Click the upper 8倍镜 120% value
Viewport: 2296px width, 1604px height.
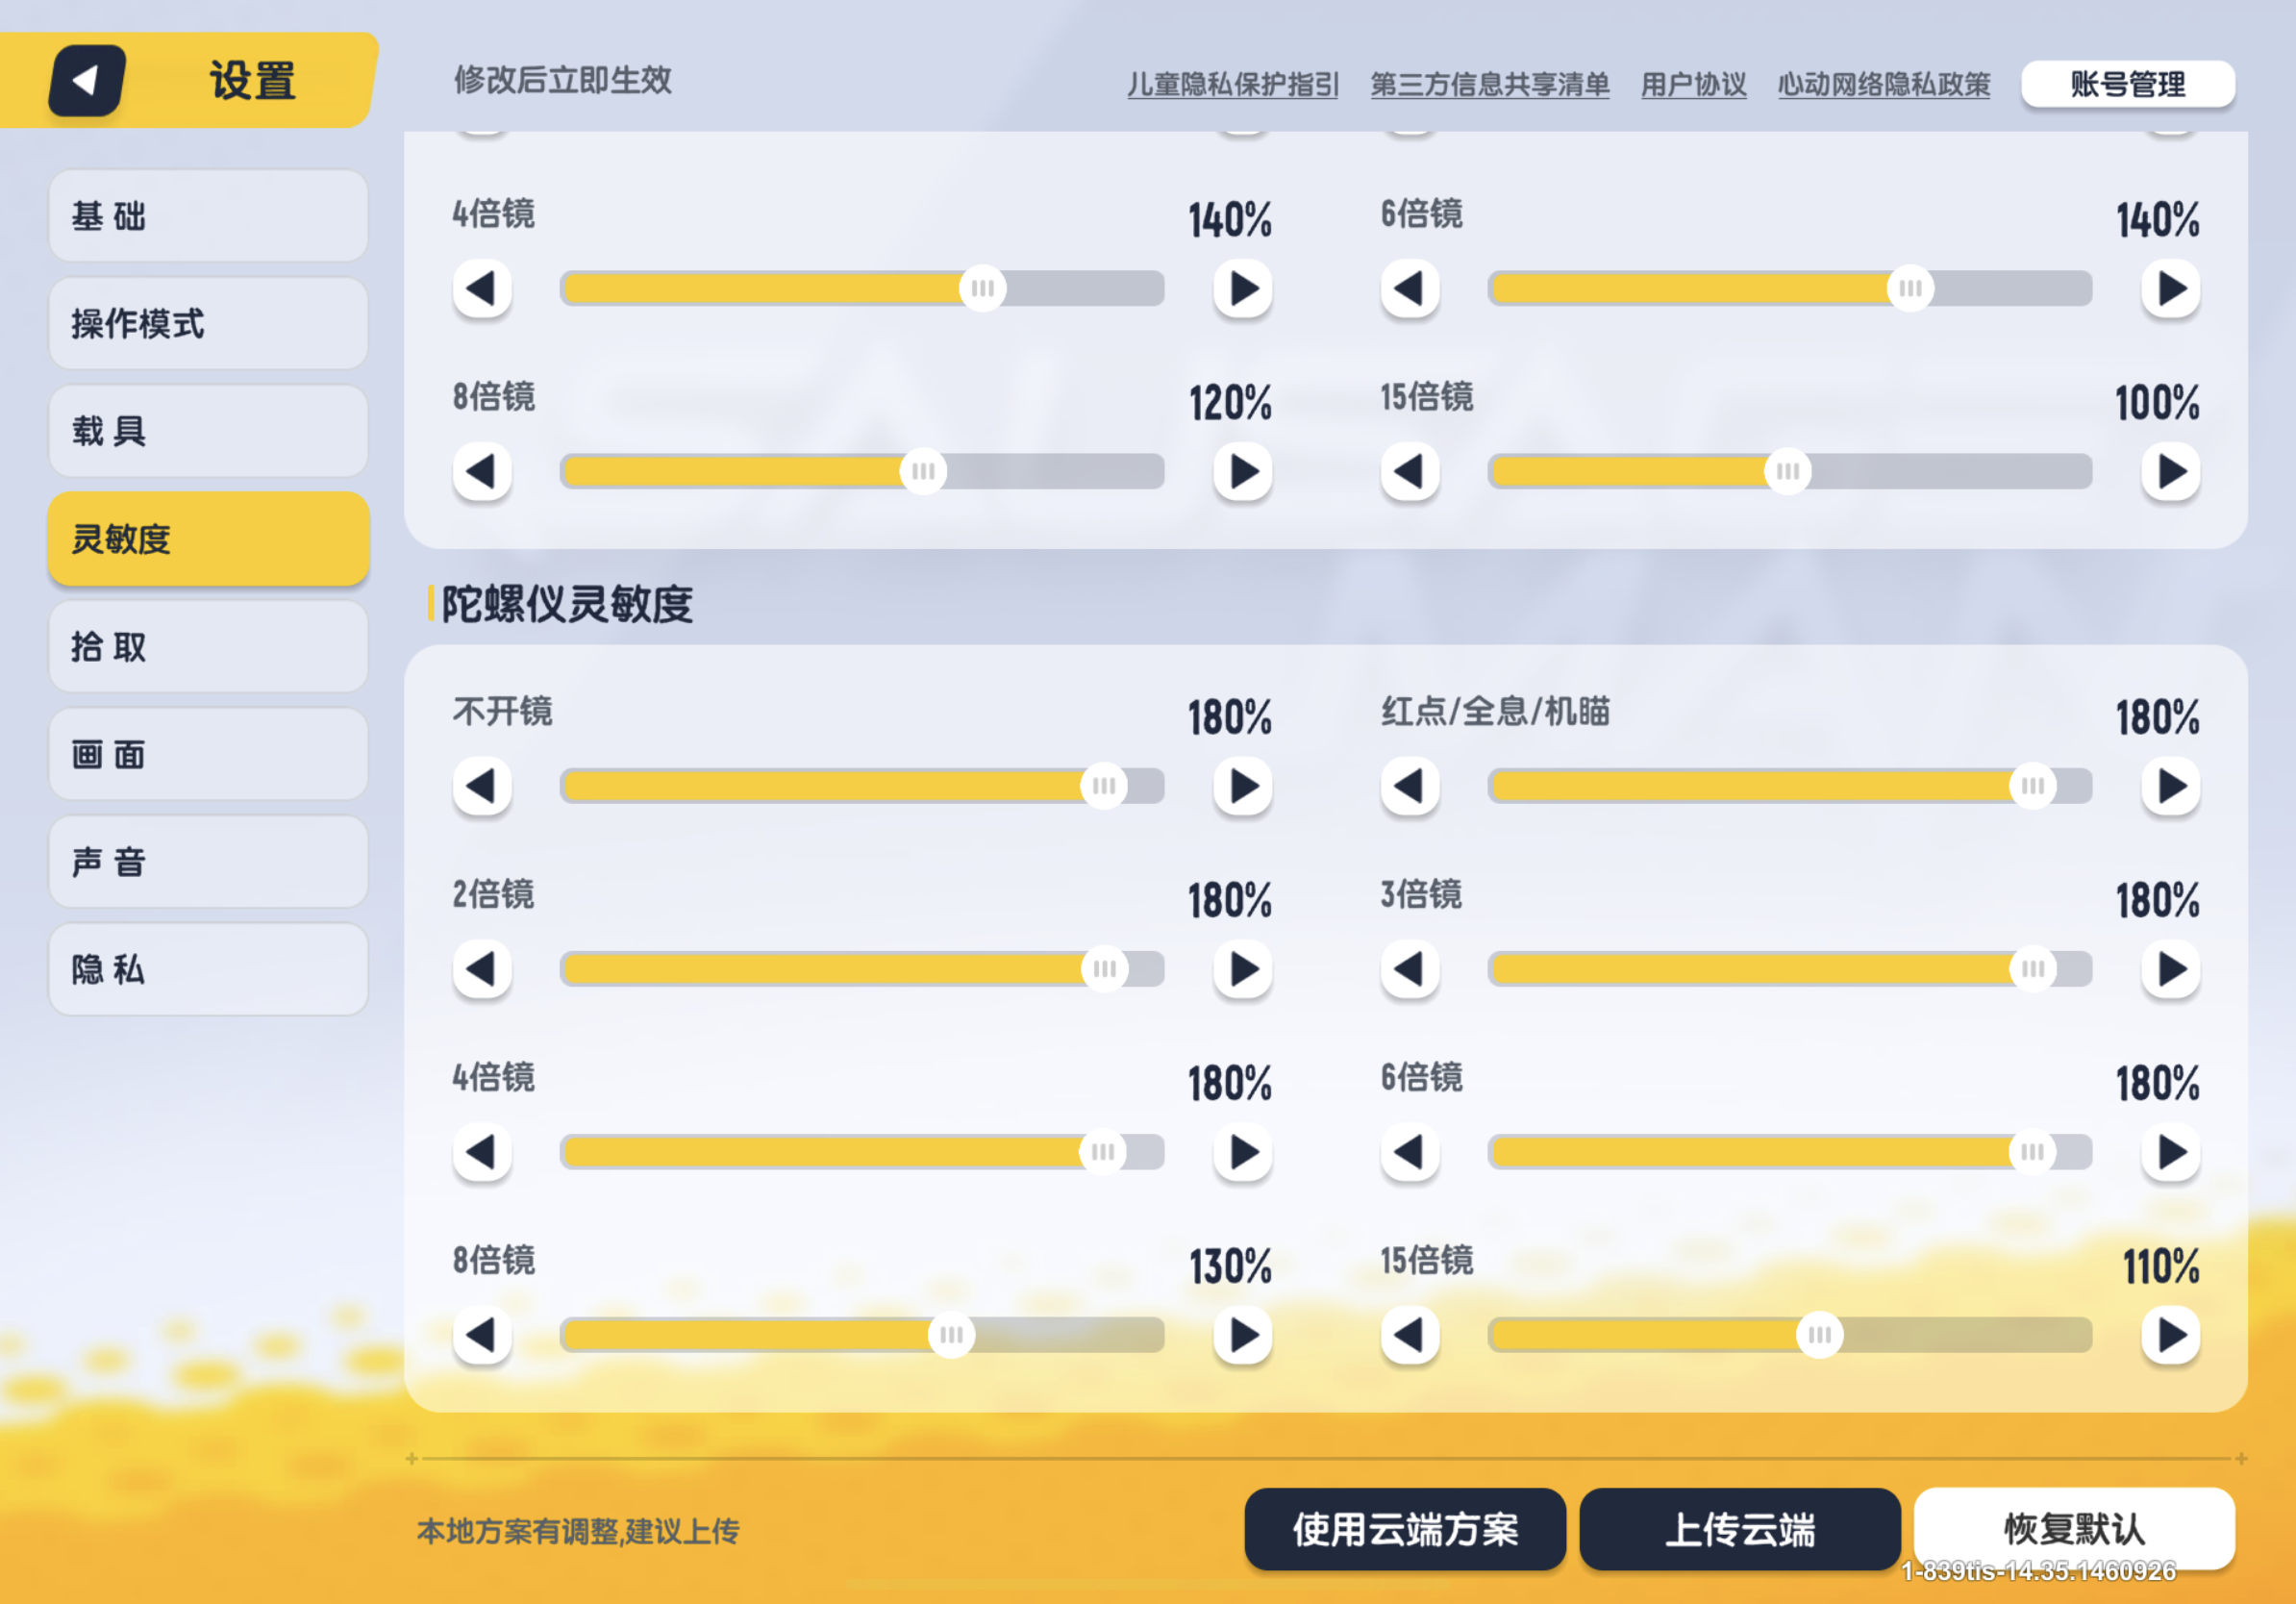[x=1230, y=403]
